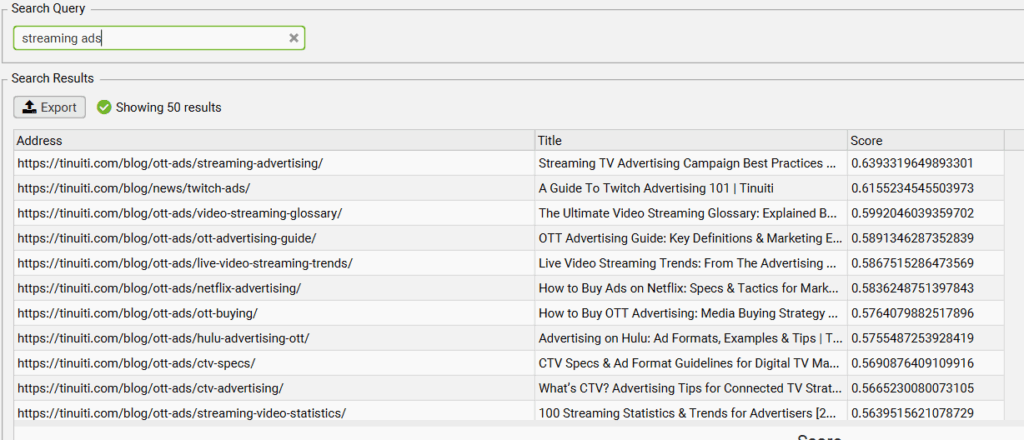
Task: Sort results by the Title column header
Action: [691, 140]
